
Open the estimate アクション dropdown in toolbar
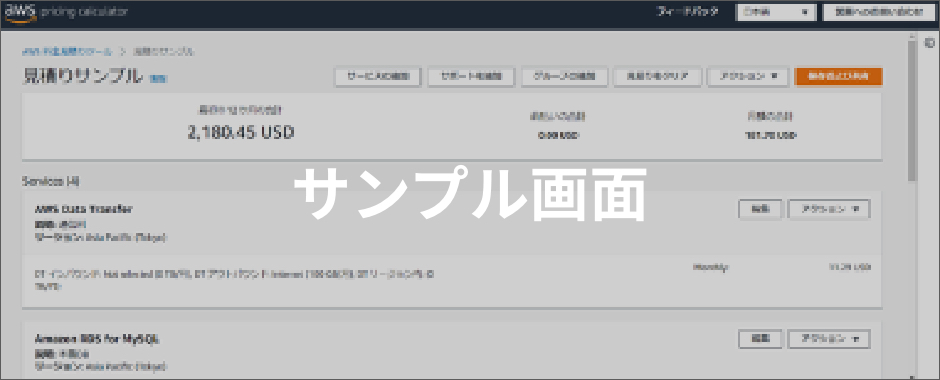pos(748,77)
